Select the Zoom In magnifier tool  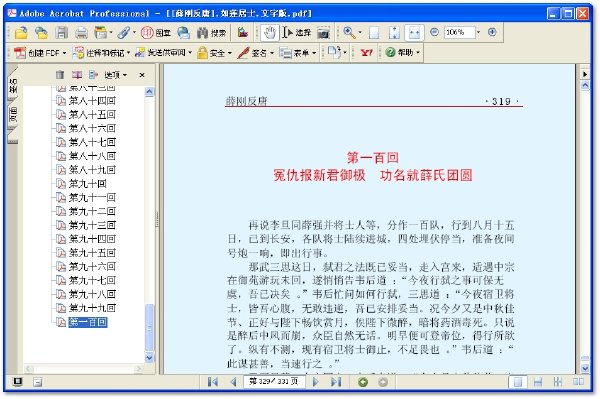(x=349, y=33)
